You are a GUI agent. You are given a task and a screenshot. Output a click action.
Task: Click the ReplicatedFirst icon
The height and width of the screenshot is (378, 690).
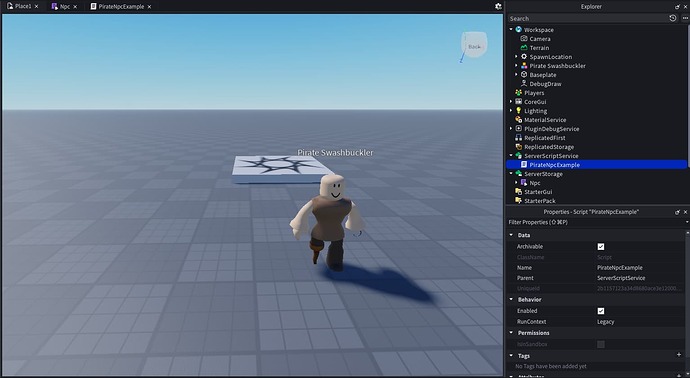point(518,138)
